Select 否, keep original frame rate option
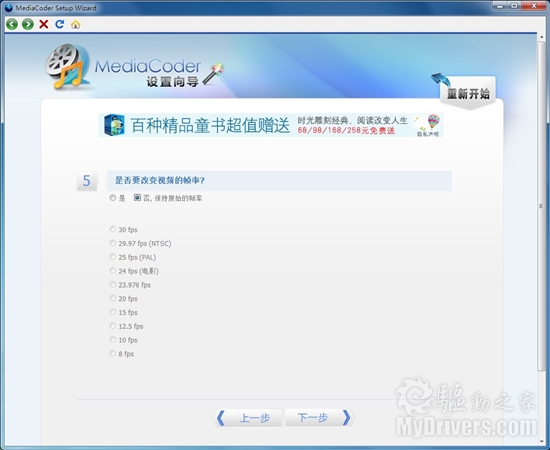 [137, 198]
